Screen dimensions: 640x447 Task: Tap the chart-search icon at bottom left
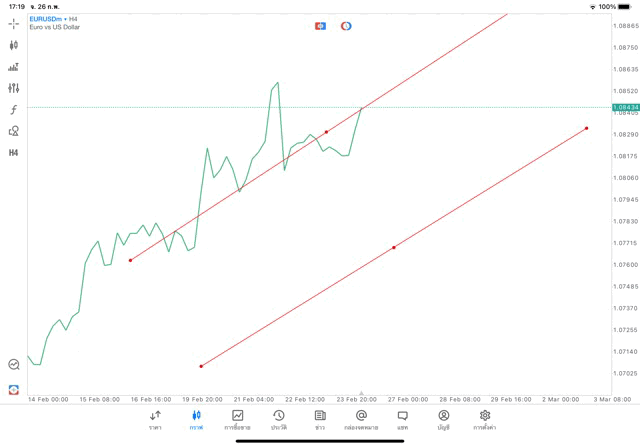coord(14,365)
